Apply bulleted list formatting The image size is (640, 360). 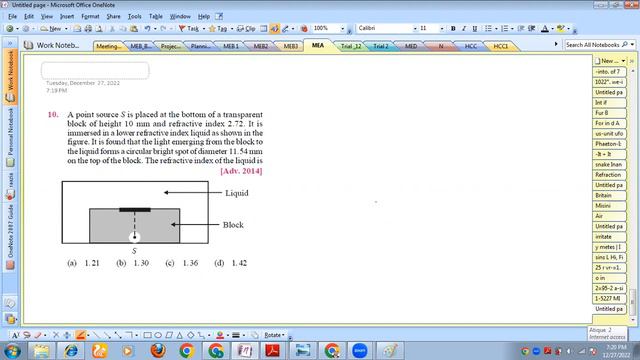[x=488, y=28]
